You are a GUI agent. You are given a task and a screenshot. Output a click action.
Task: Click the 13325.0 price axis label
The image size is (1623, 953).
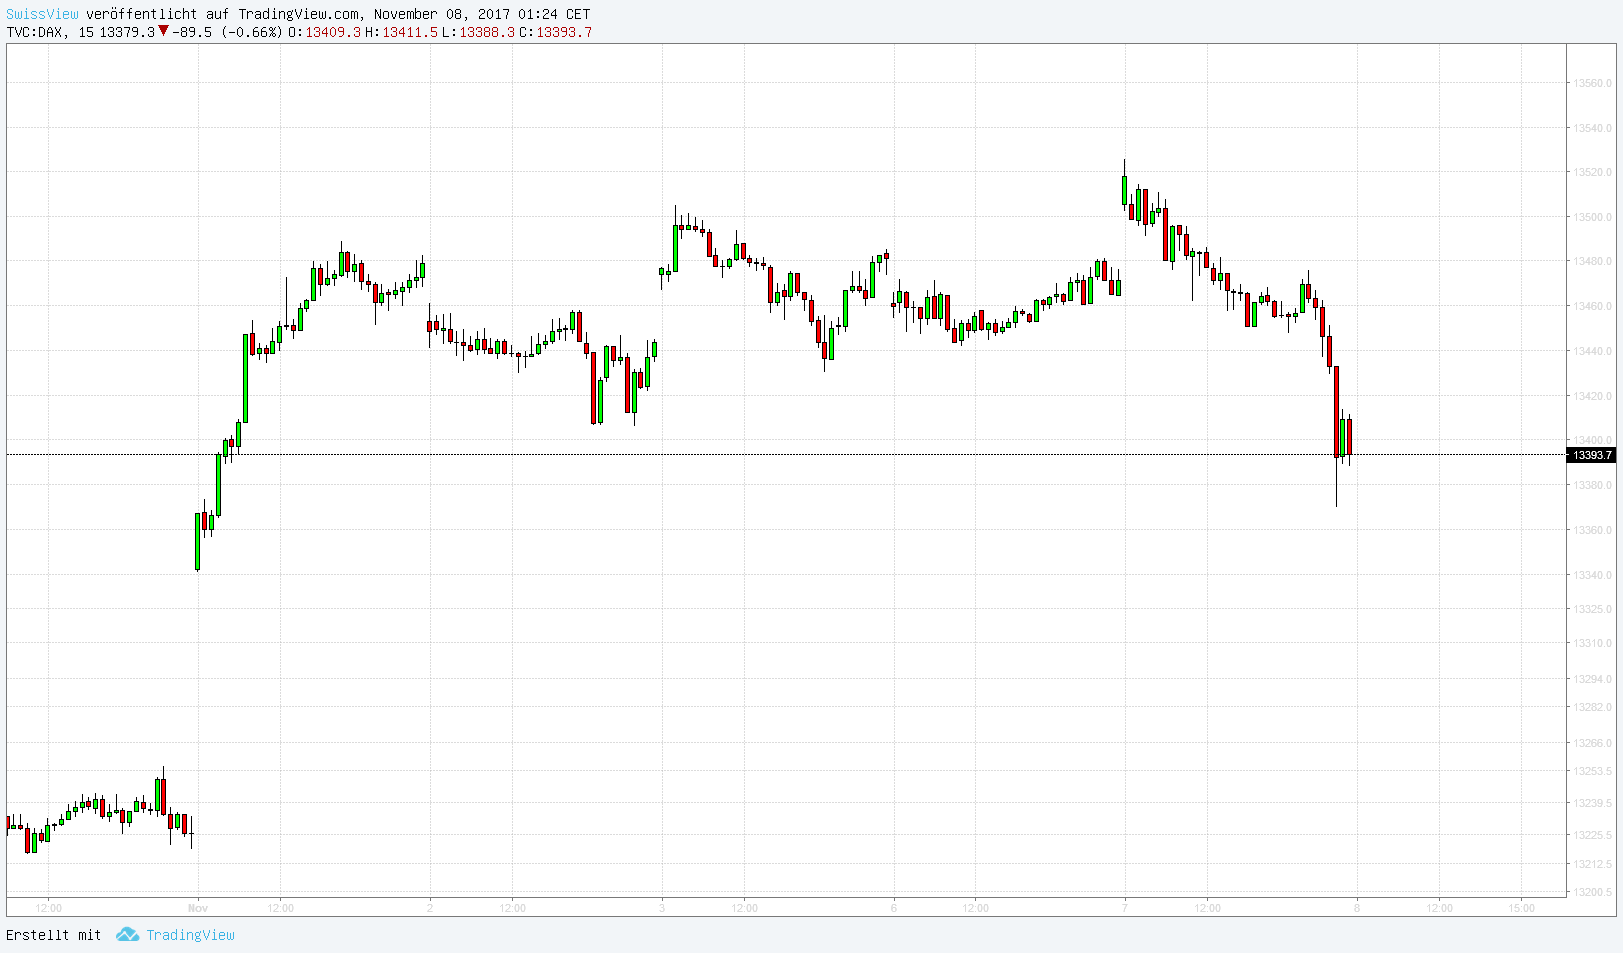tap(1592, 609)
